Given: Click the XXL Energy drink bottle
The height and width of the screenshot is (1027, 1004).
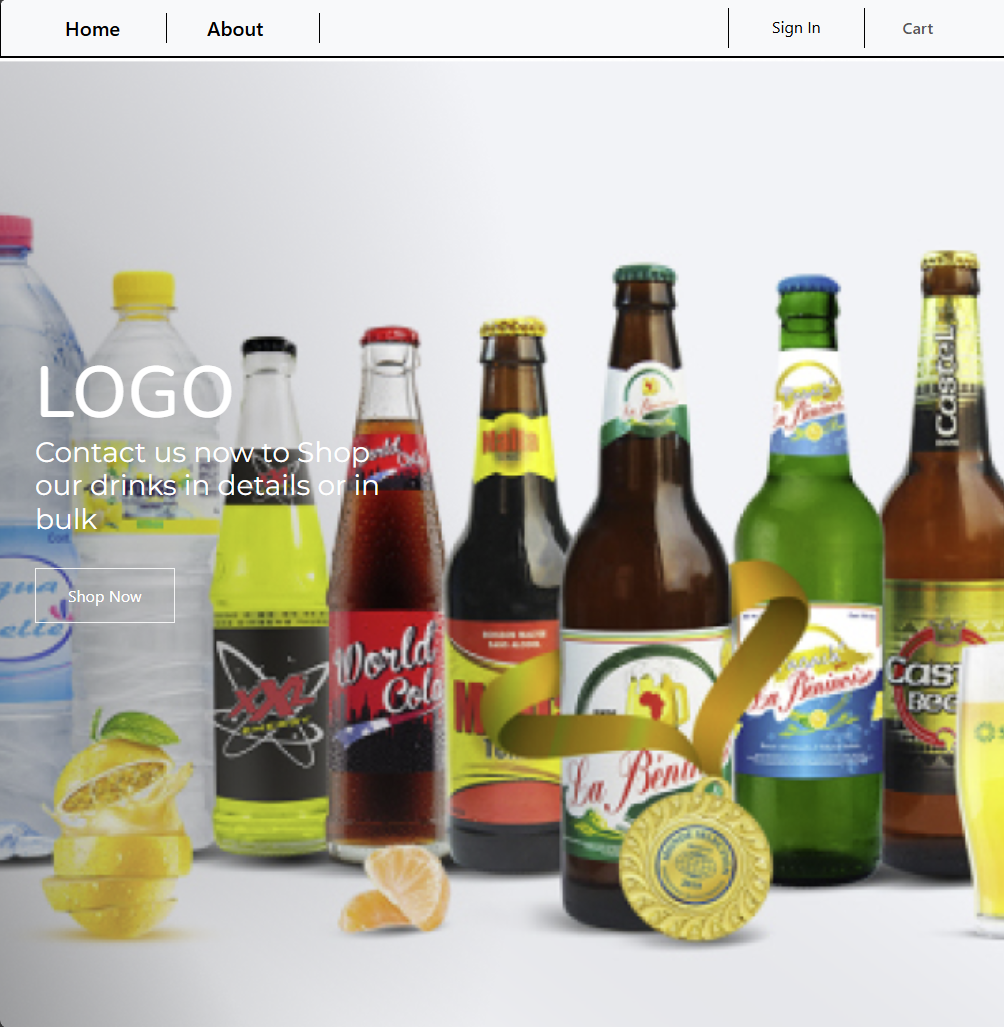Looking at the screenshot, I should pos(270,596).
